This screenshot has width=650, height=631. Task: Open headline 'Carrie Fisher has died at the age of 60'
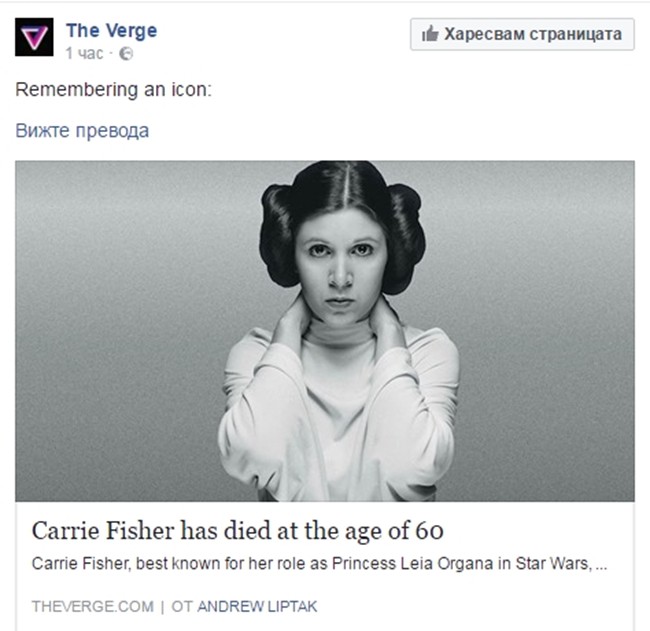point(238,531)
